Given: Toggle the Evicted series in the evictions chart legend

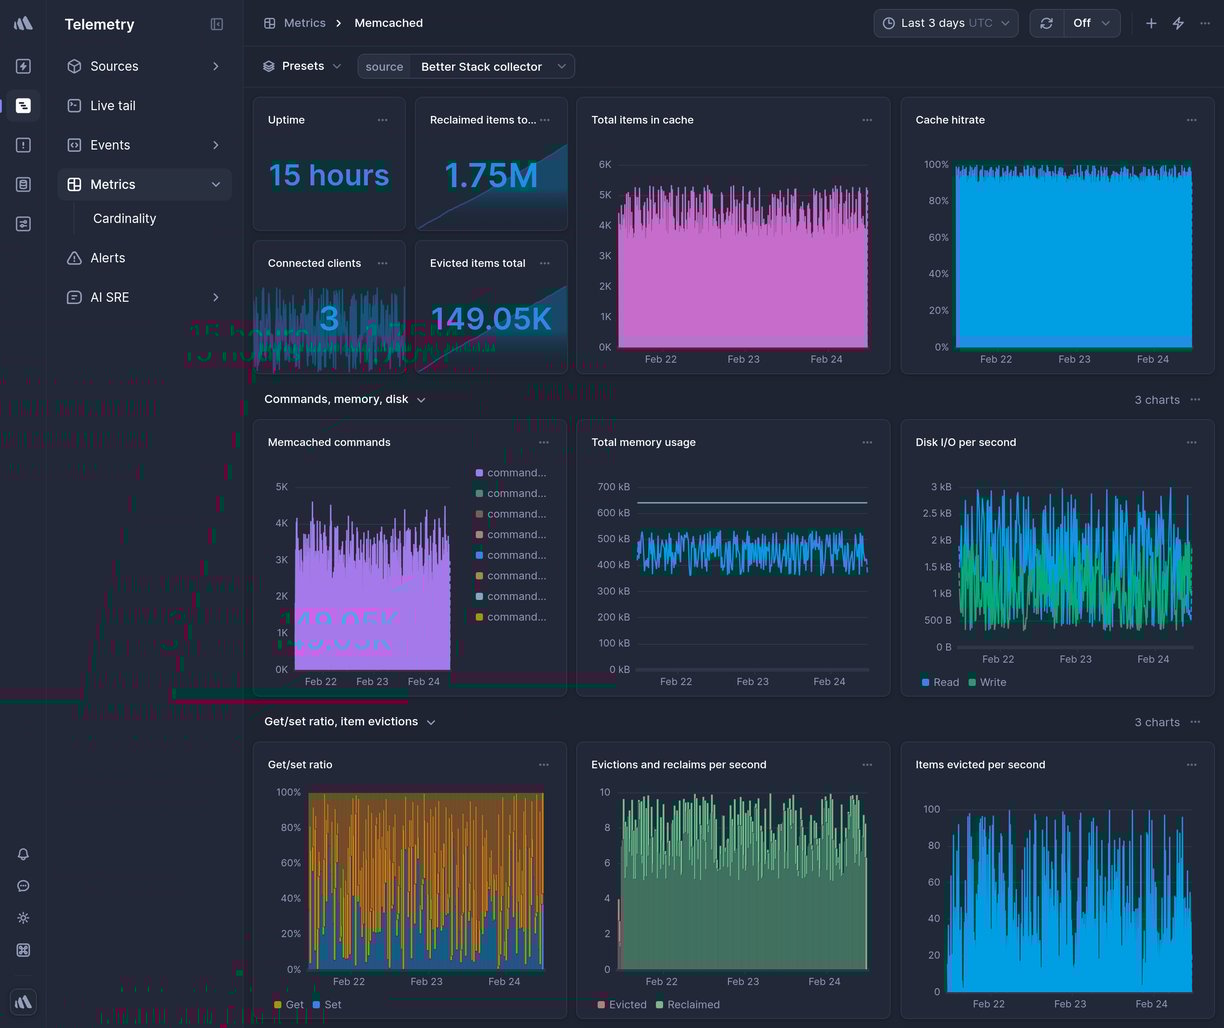Looking at the screenshot, I should click(621, 1004).
